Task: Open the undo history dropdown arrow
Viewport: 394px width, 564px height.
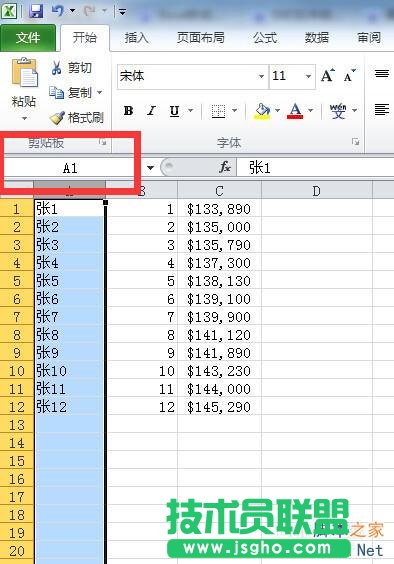Action: coord(72,11)
